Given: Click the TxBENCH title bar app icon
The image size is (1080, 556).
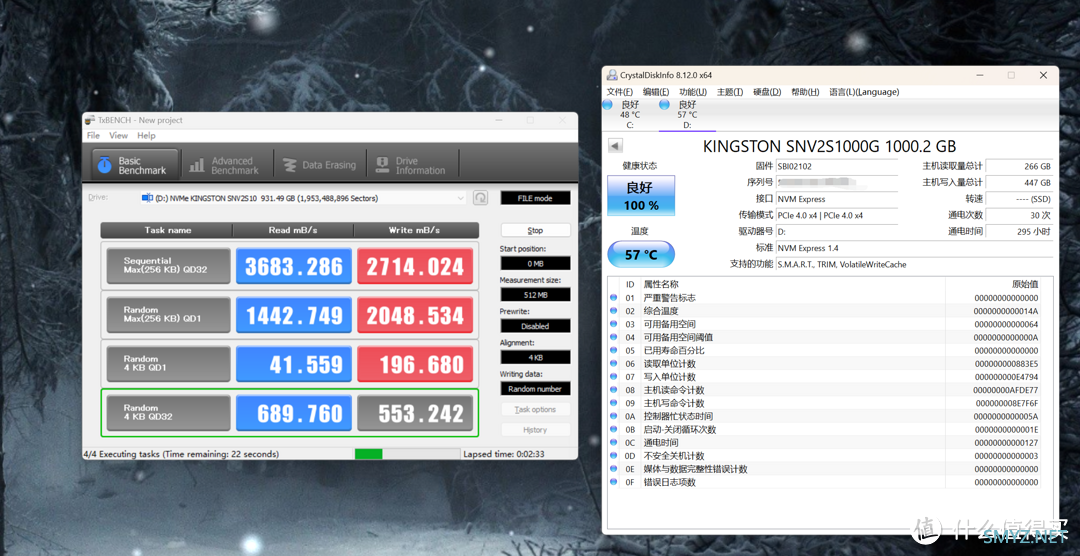Looking at the screenshot, I should point(90,120).
